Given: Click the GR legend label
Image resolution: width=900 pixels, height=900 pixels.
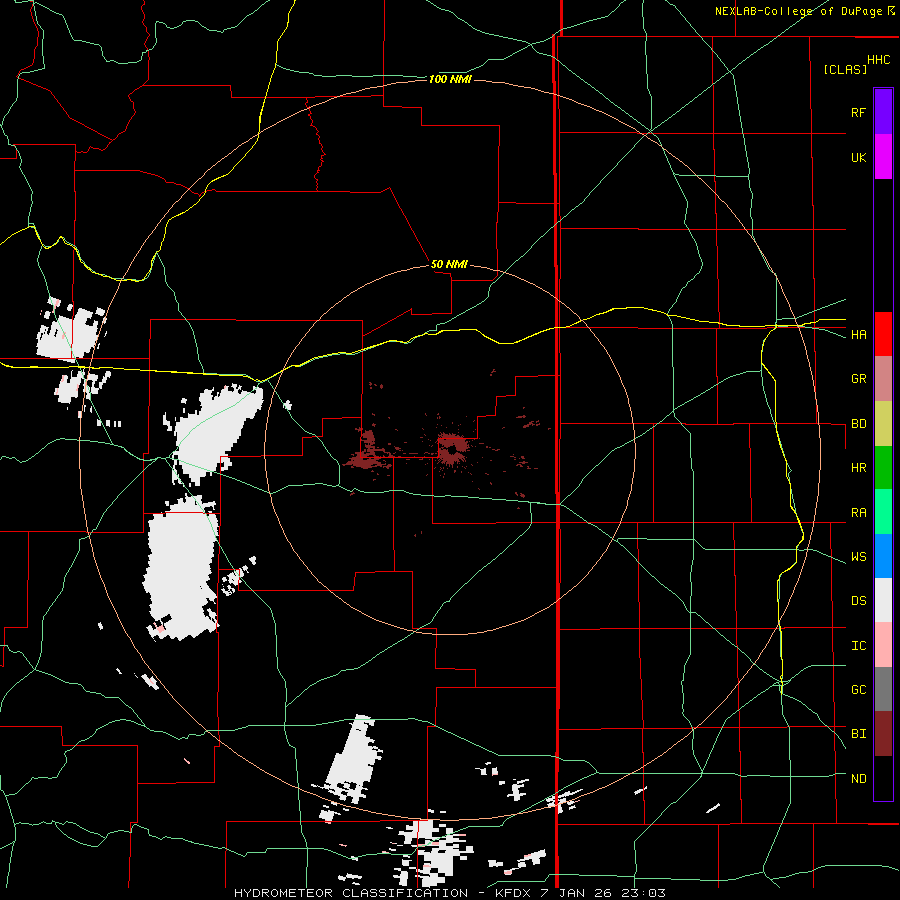Looking at the screenshot, I should [x=858, y=379].
